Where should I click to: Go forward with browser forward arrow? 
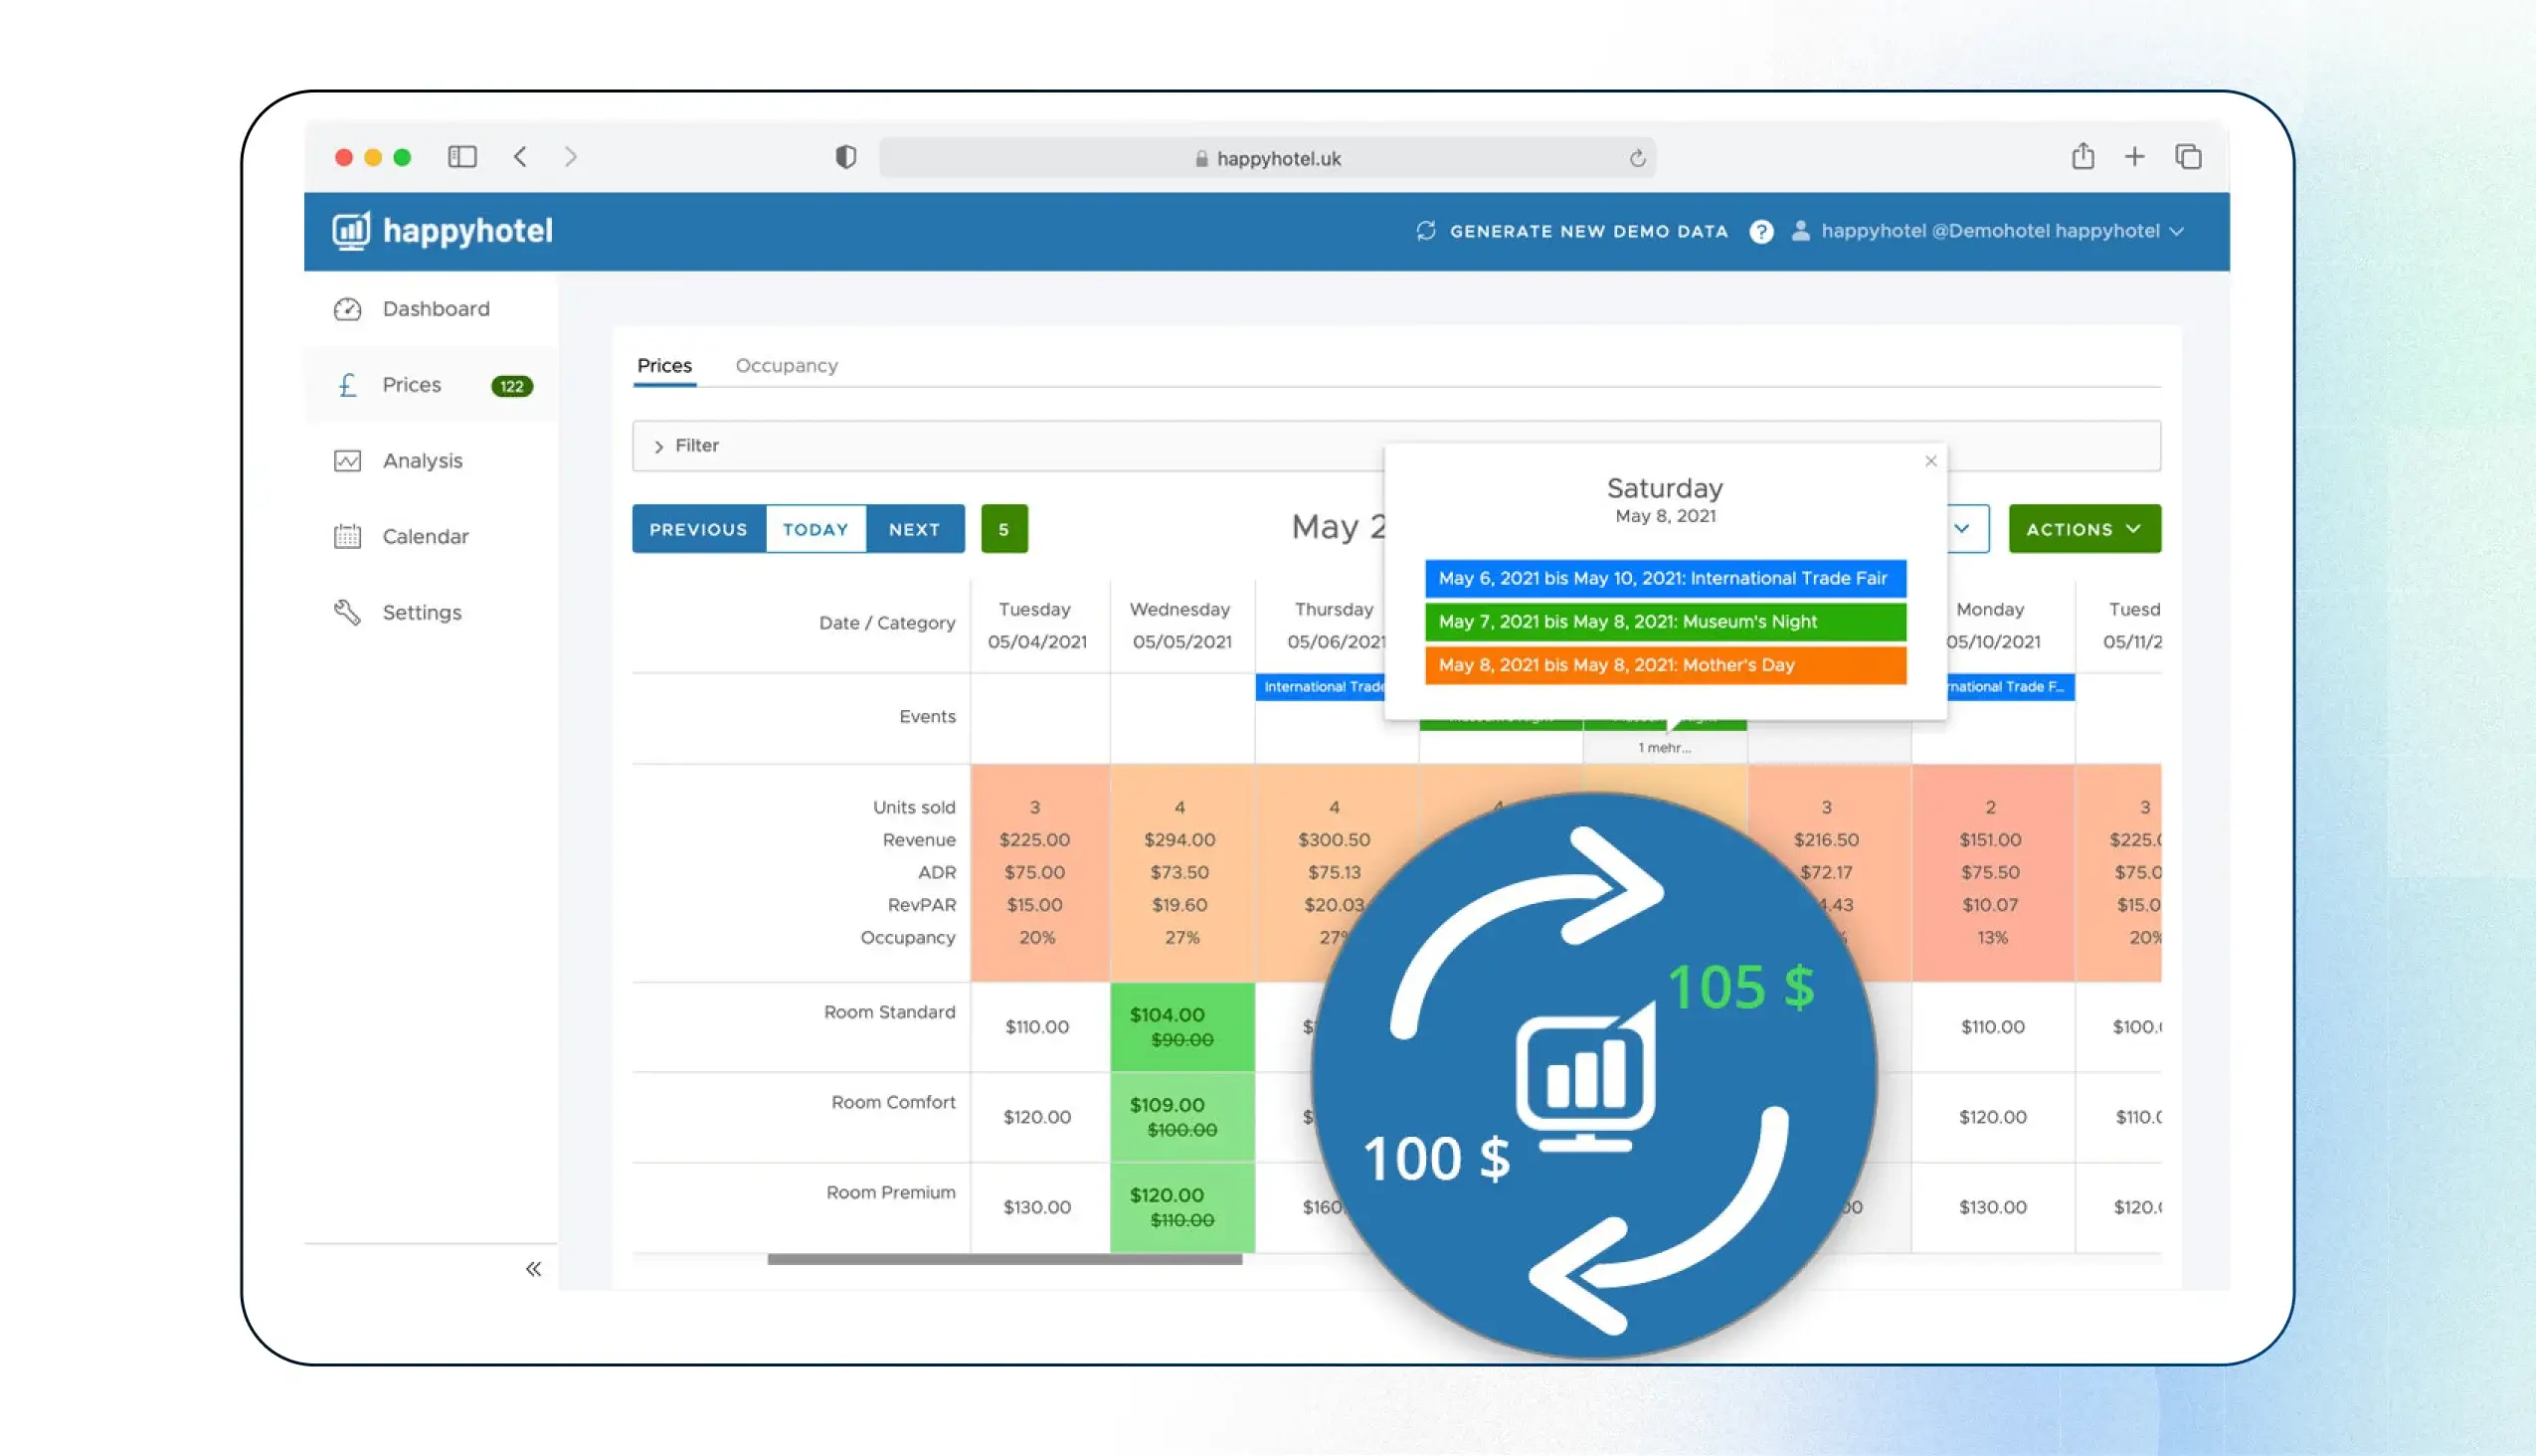click(570, 157)
